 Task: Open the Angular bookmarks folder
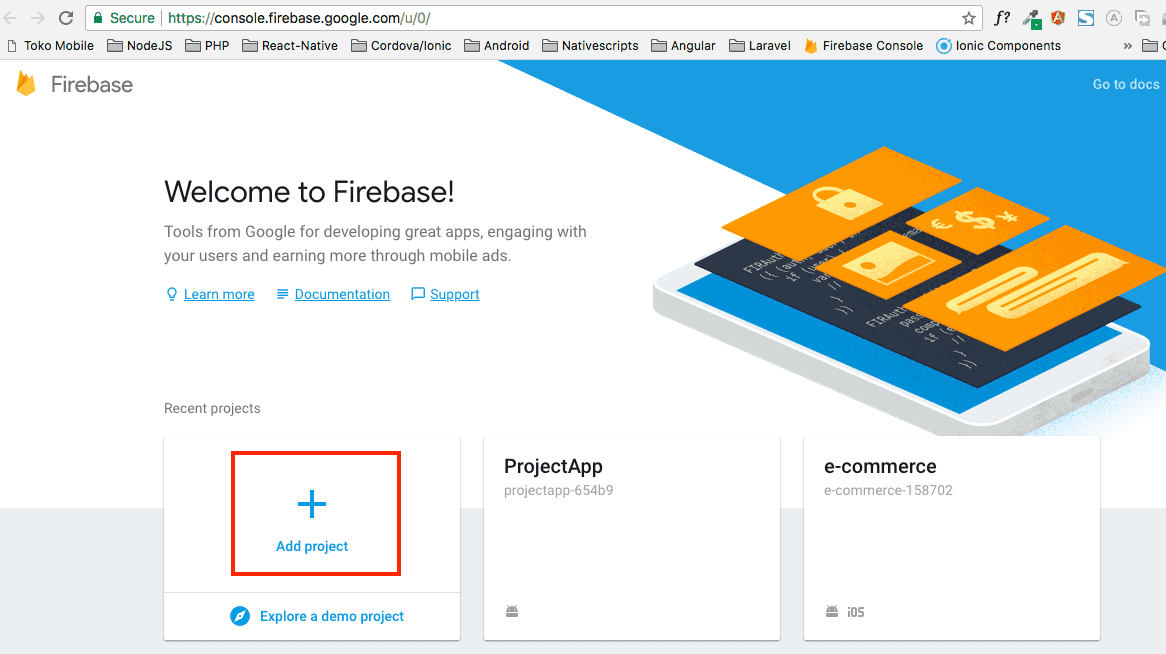pyautogui.click(x=683, y=45)
